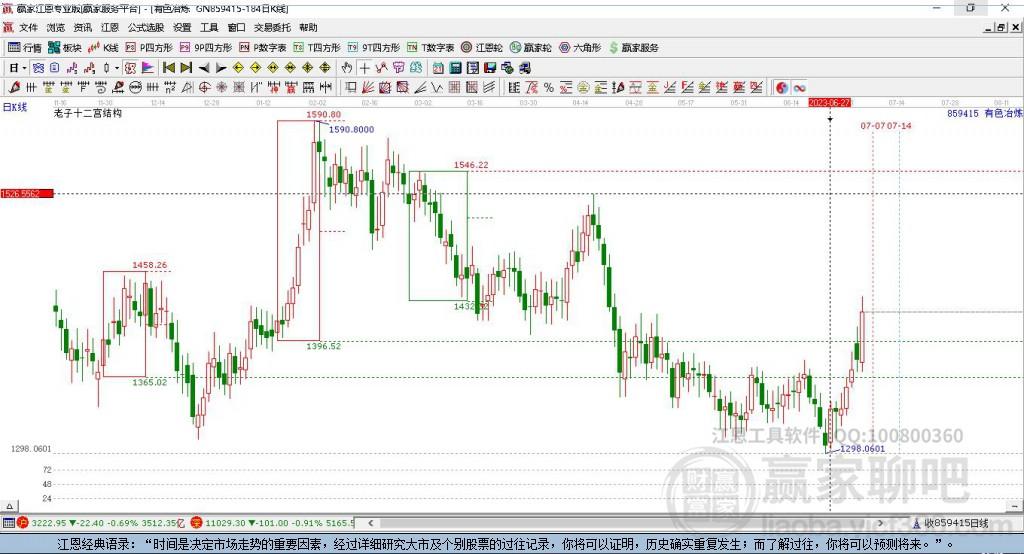The width and height of the screenshot is (1024, 554).
Task: Select the 2023-06-27 date marker
Action: pyautogui.click(x=829, y=103)
